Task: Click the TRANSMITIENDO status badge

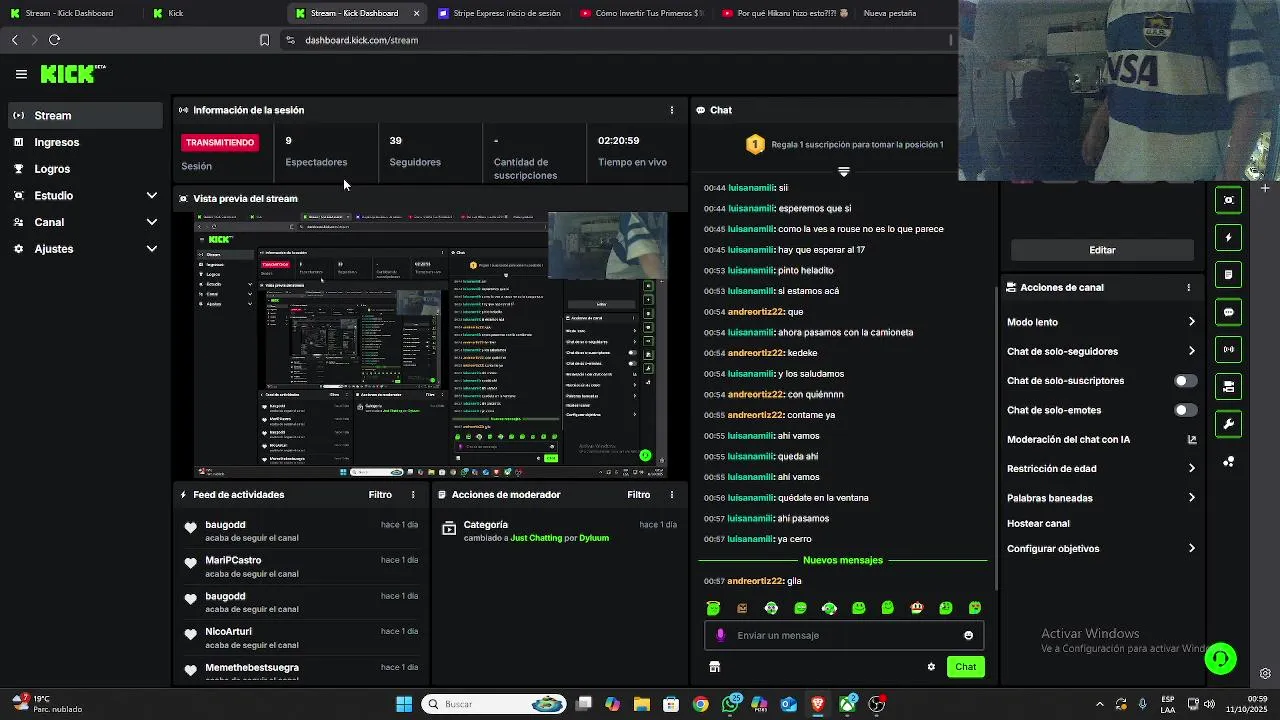Action: coord(220,143)
